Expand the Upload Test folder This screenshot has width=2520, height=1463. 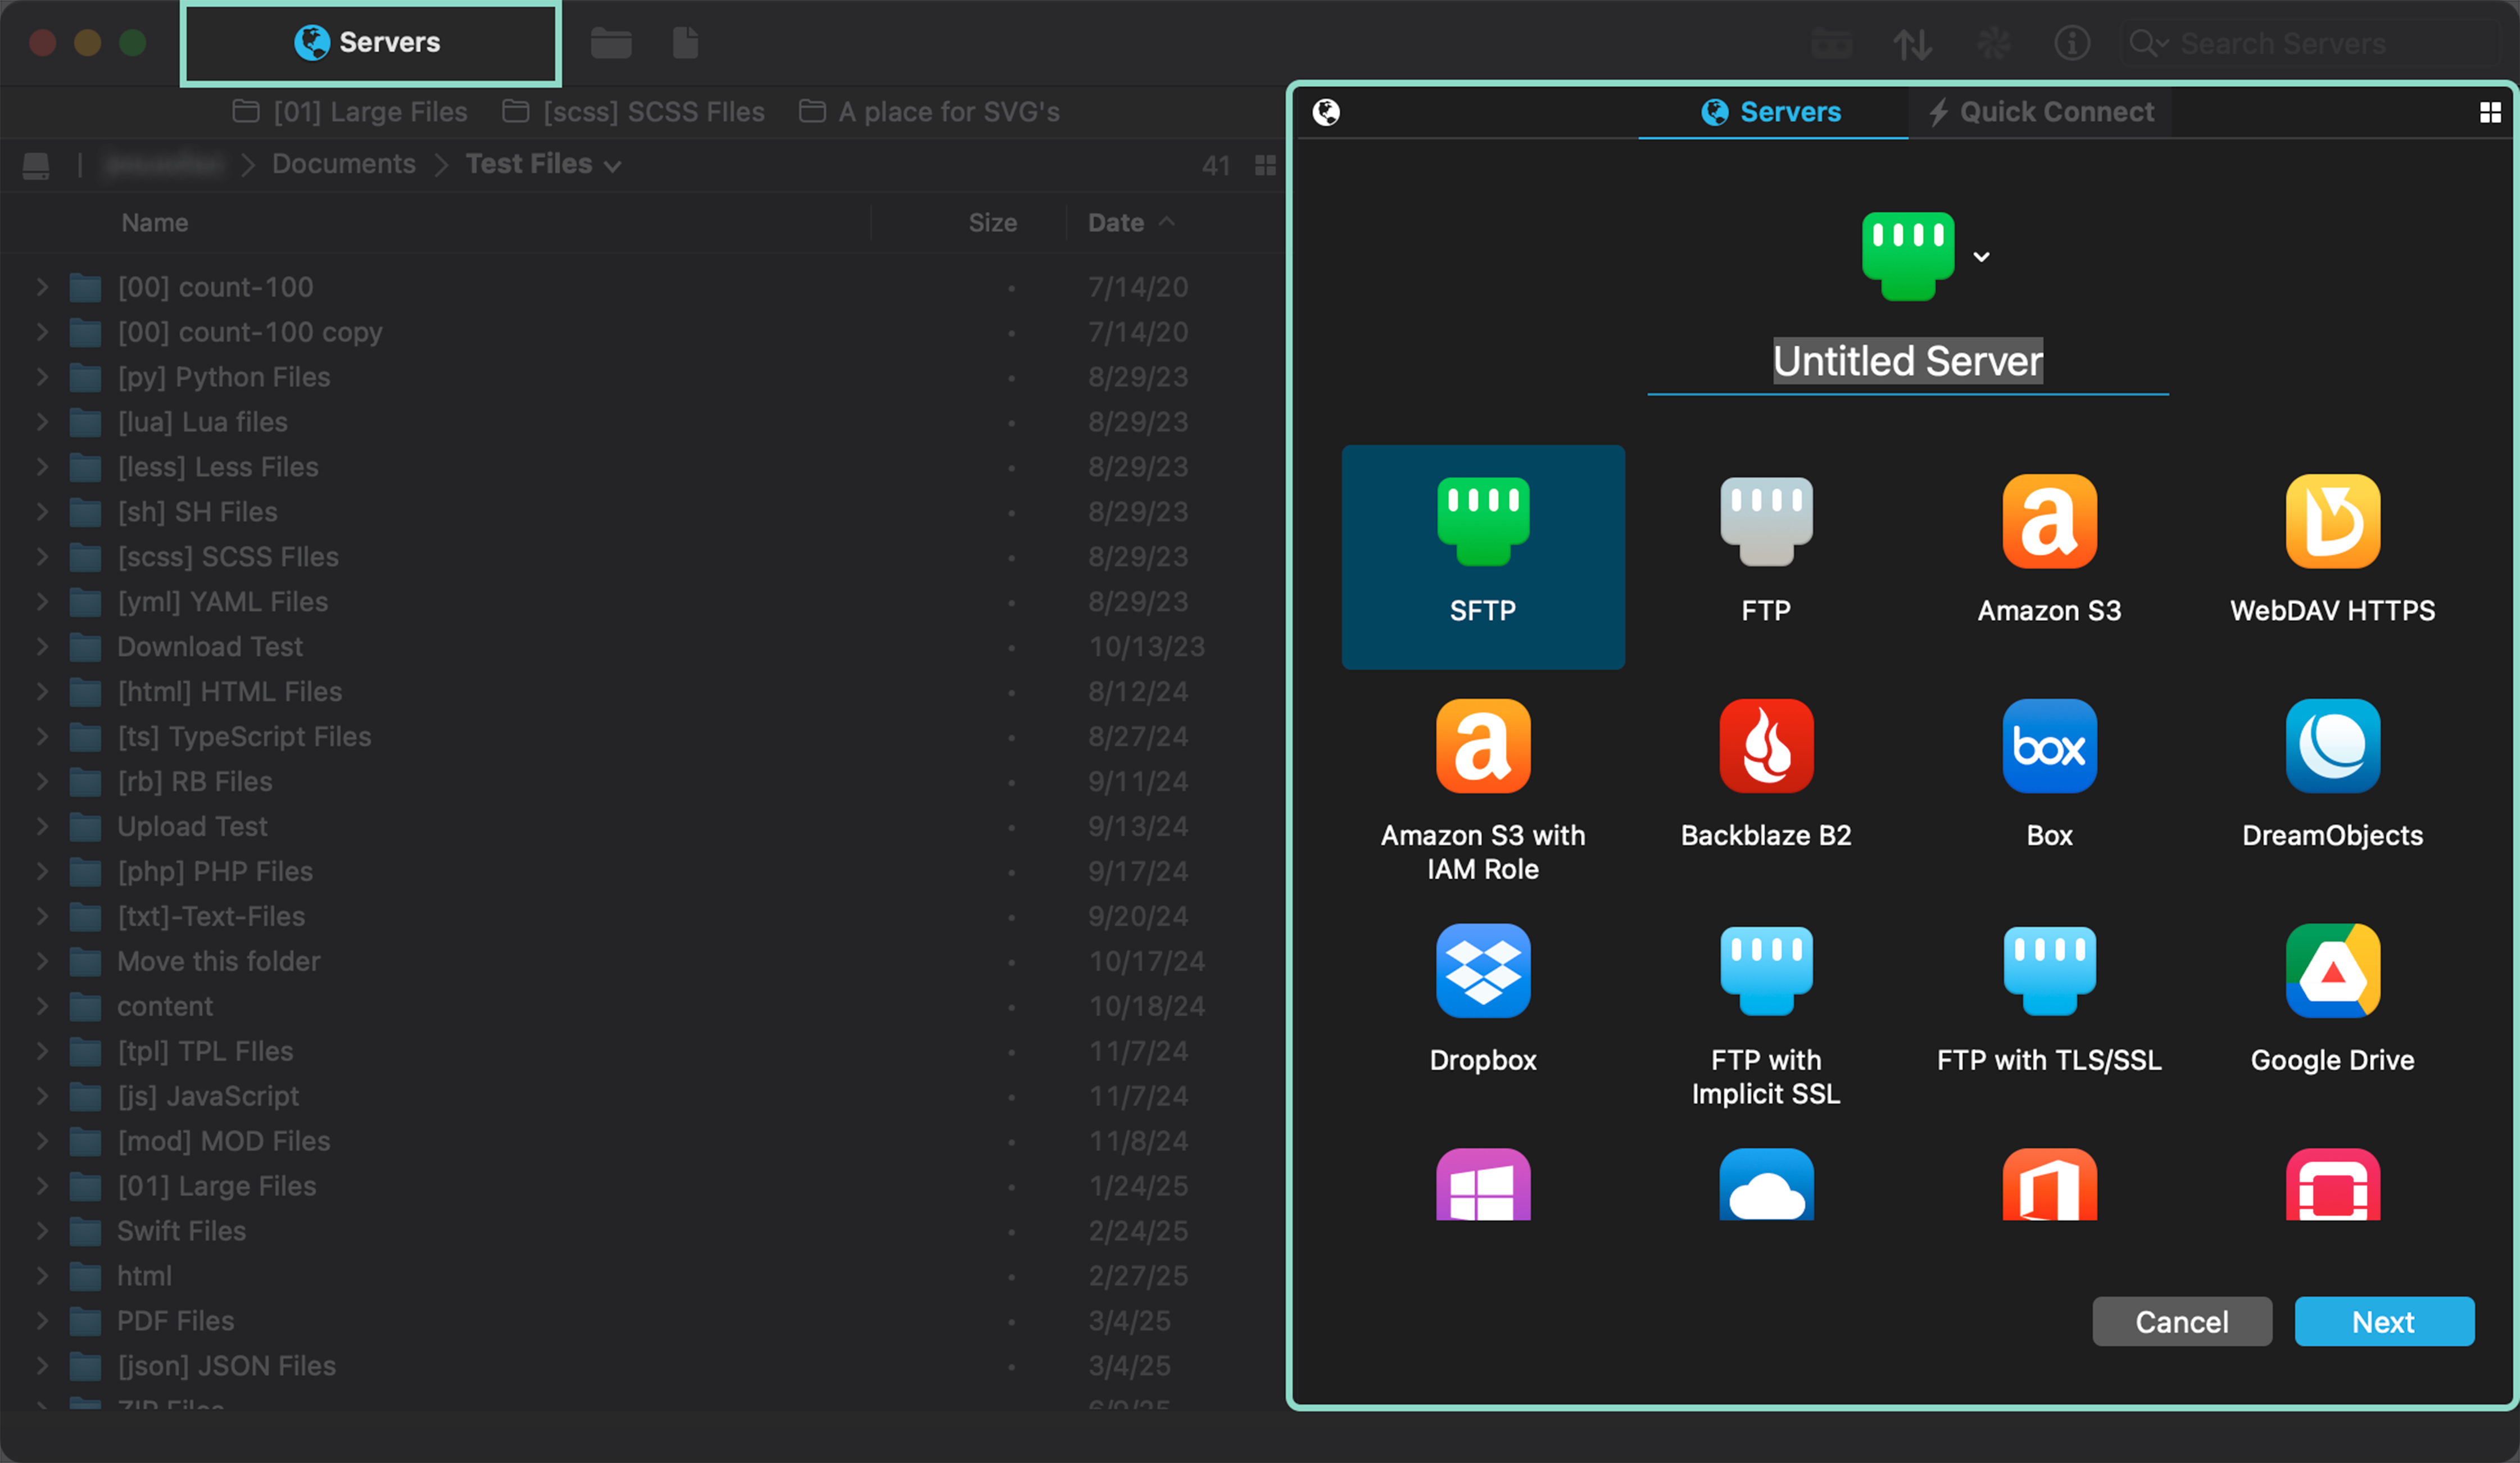(42, 827)
